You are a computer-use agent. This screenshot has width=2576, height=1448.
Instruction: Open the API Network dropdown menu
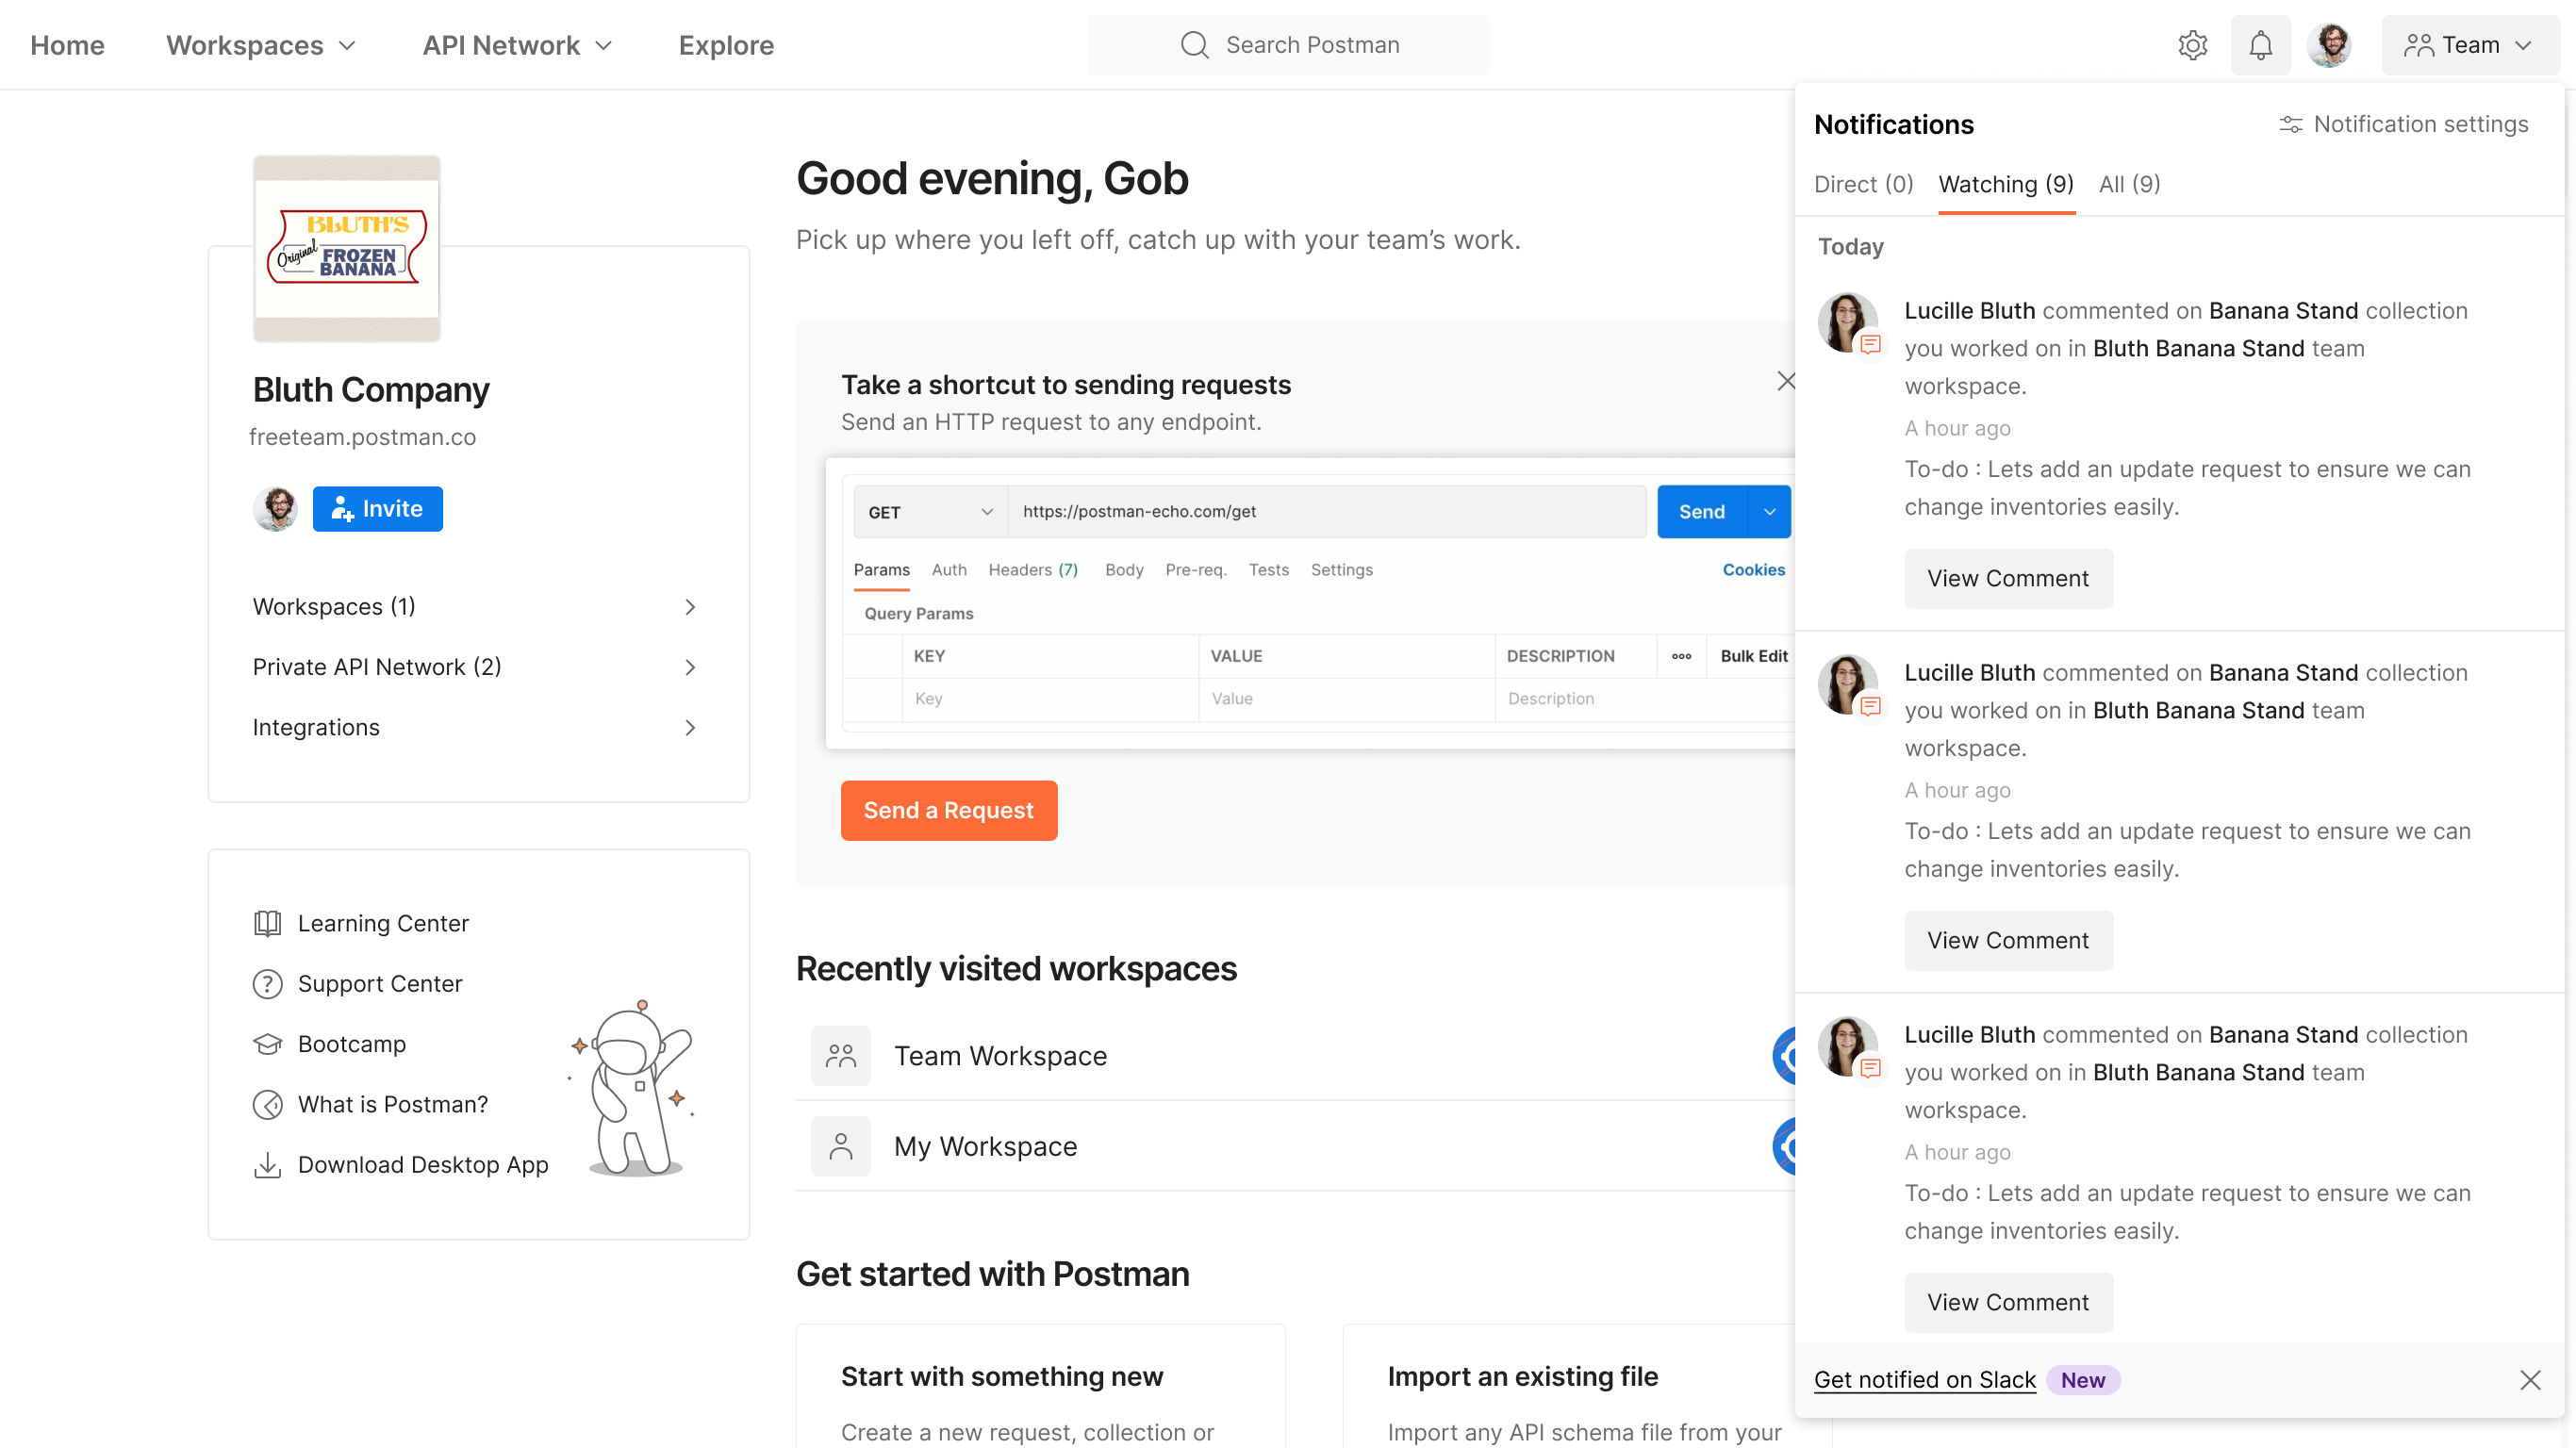pyautogui.click(x=517, y=45)
